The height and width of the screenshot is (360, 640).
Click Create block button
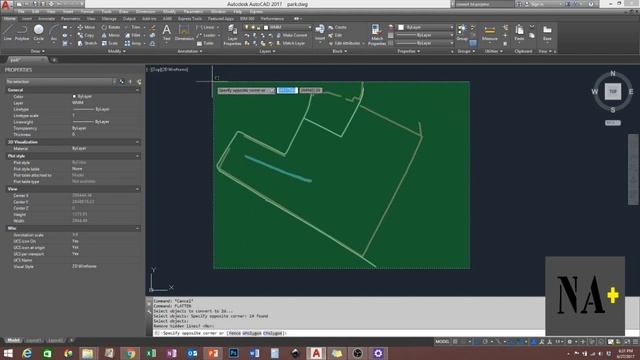coord(338,27)
